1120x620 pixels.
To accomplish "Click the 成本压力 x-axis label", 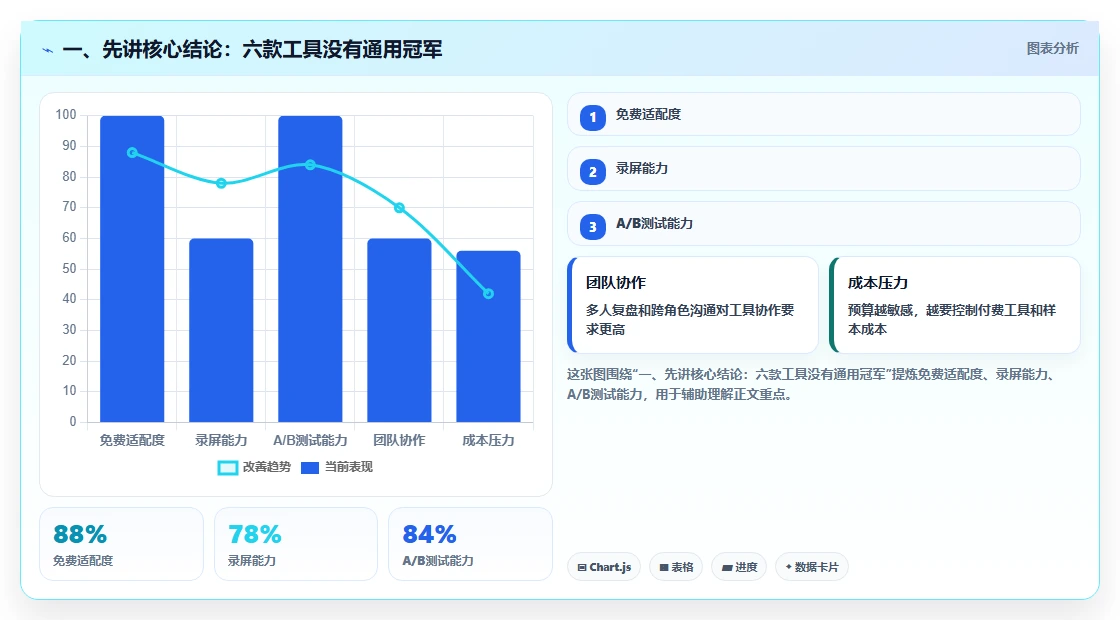I will (489, 441).
